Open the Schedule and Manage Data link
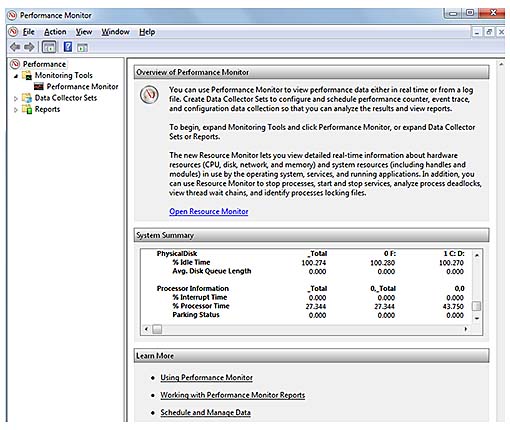The height and width of the screenshot is (430, 510). (x=205, y=412)
